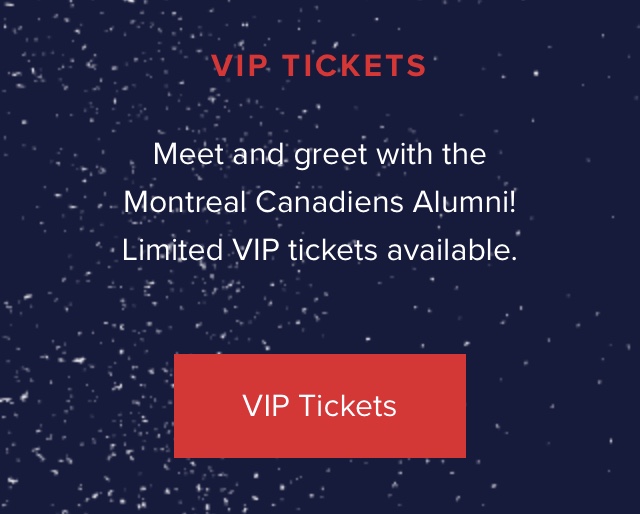Image resolution: width=640 pixels, height=514 pixels.
Task: Click 'TICKETS' in the red heading
Action: point(354,65)
